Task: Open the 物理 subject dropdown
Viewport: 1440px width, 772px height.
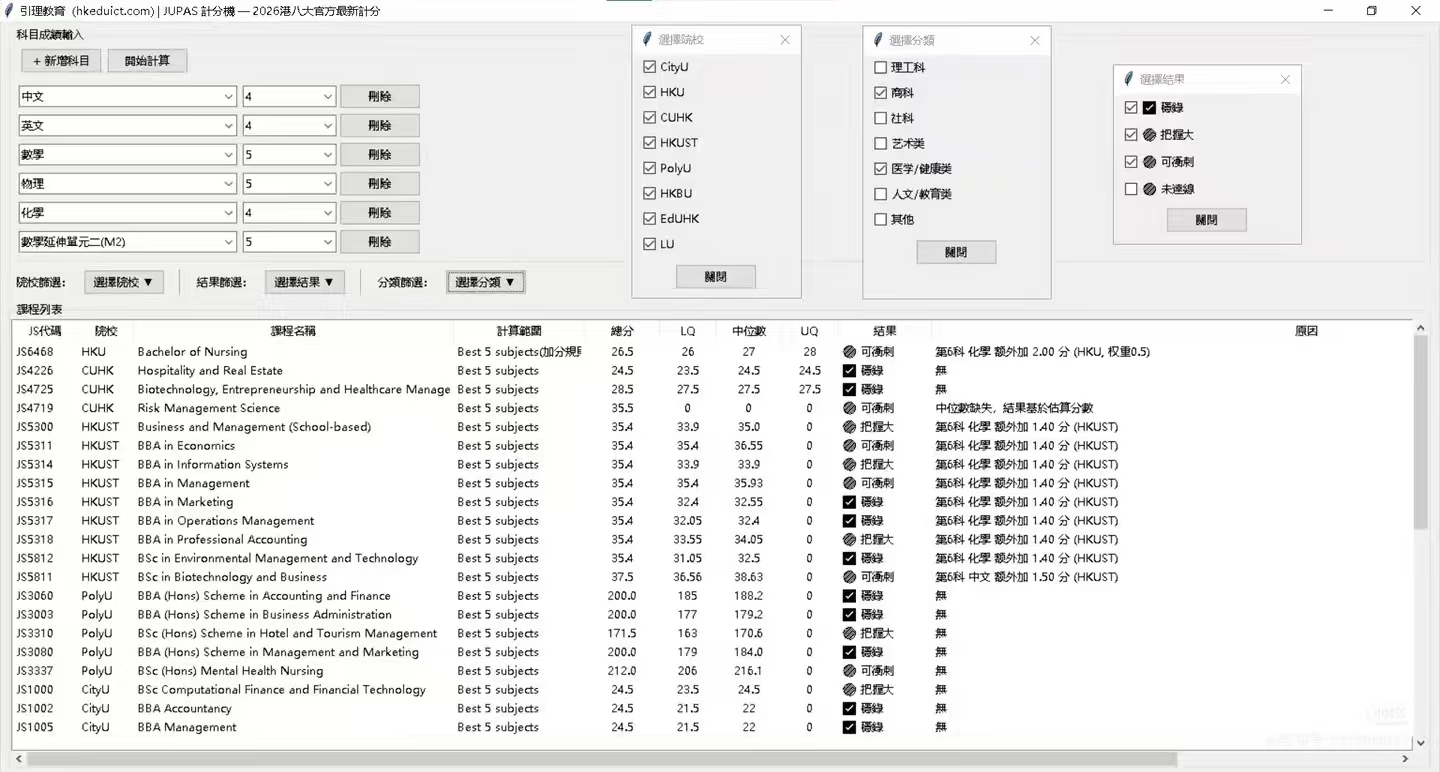Action: 227,184
